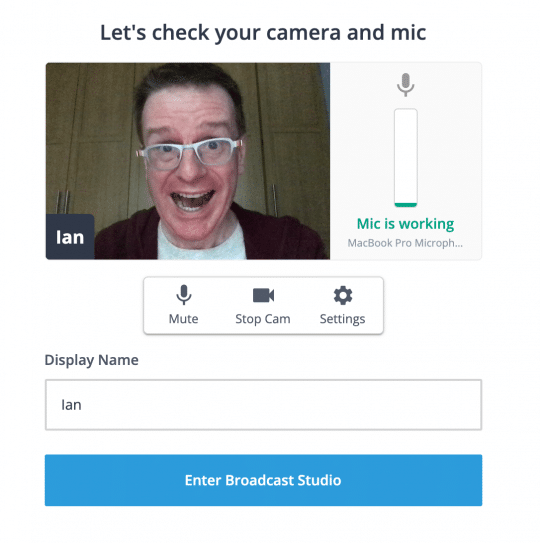Open Settings via the gear icon
Image resolution: width=540 pixels, height=543 pixels.
tap(343, 295)
